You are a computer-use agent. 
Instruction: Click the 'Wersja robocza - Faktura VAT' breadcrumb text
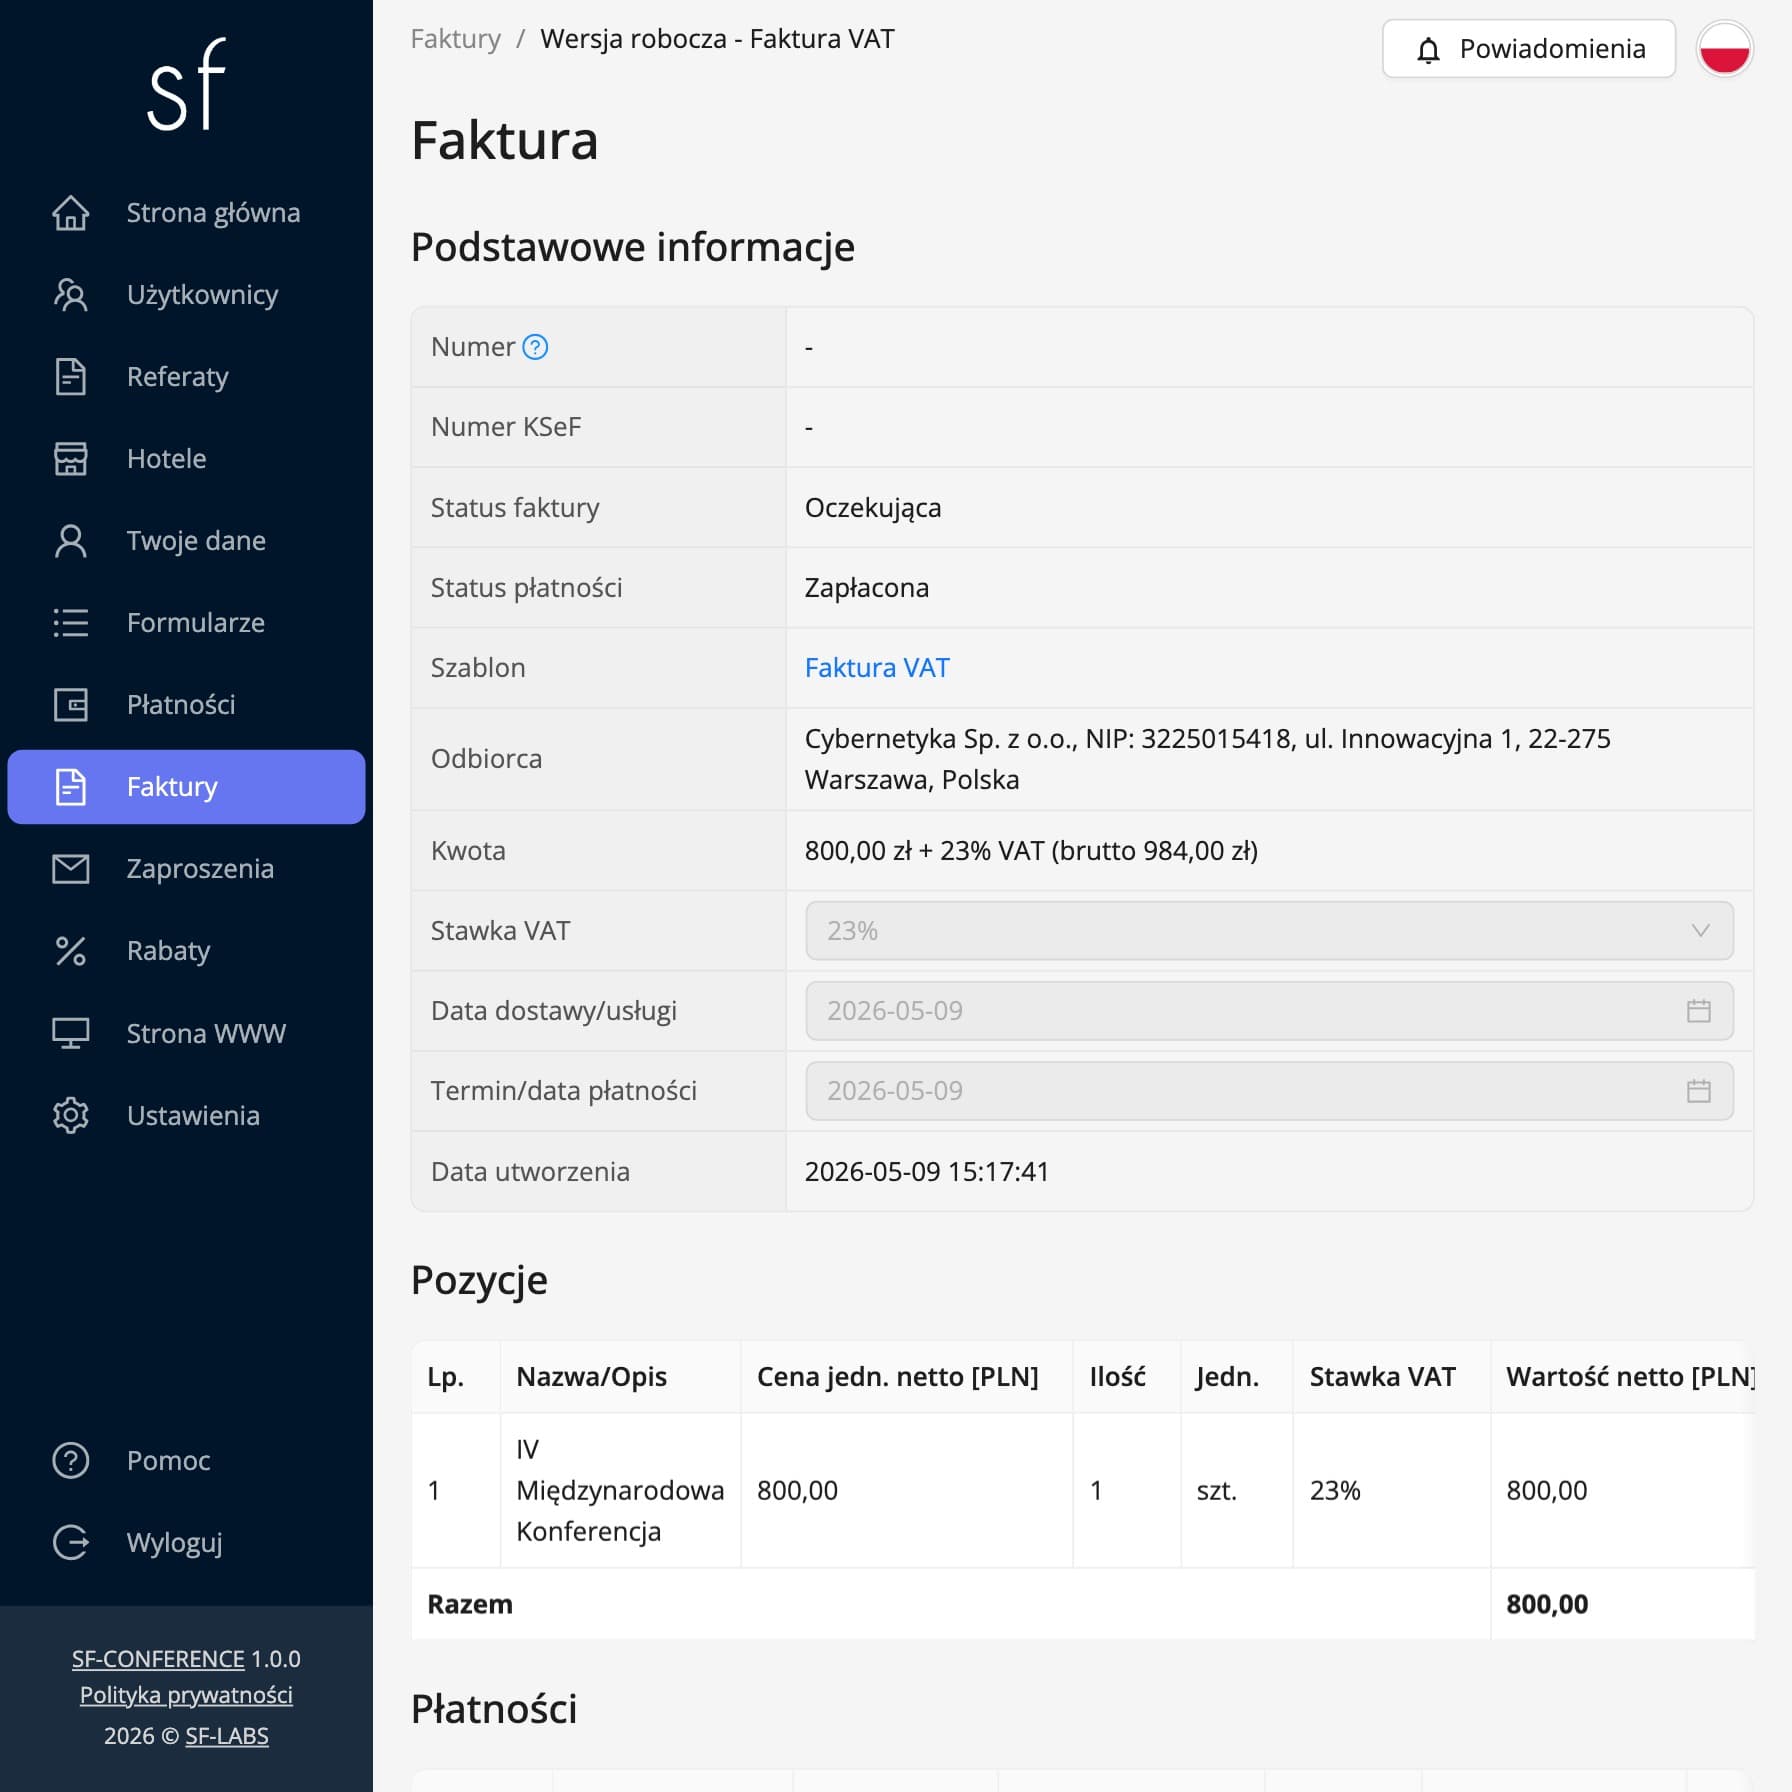click(717, 39)
